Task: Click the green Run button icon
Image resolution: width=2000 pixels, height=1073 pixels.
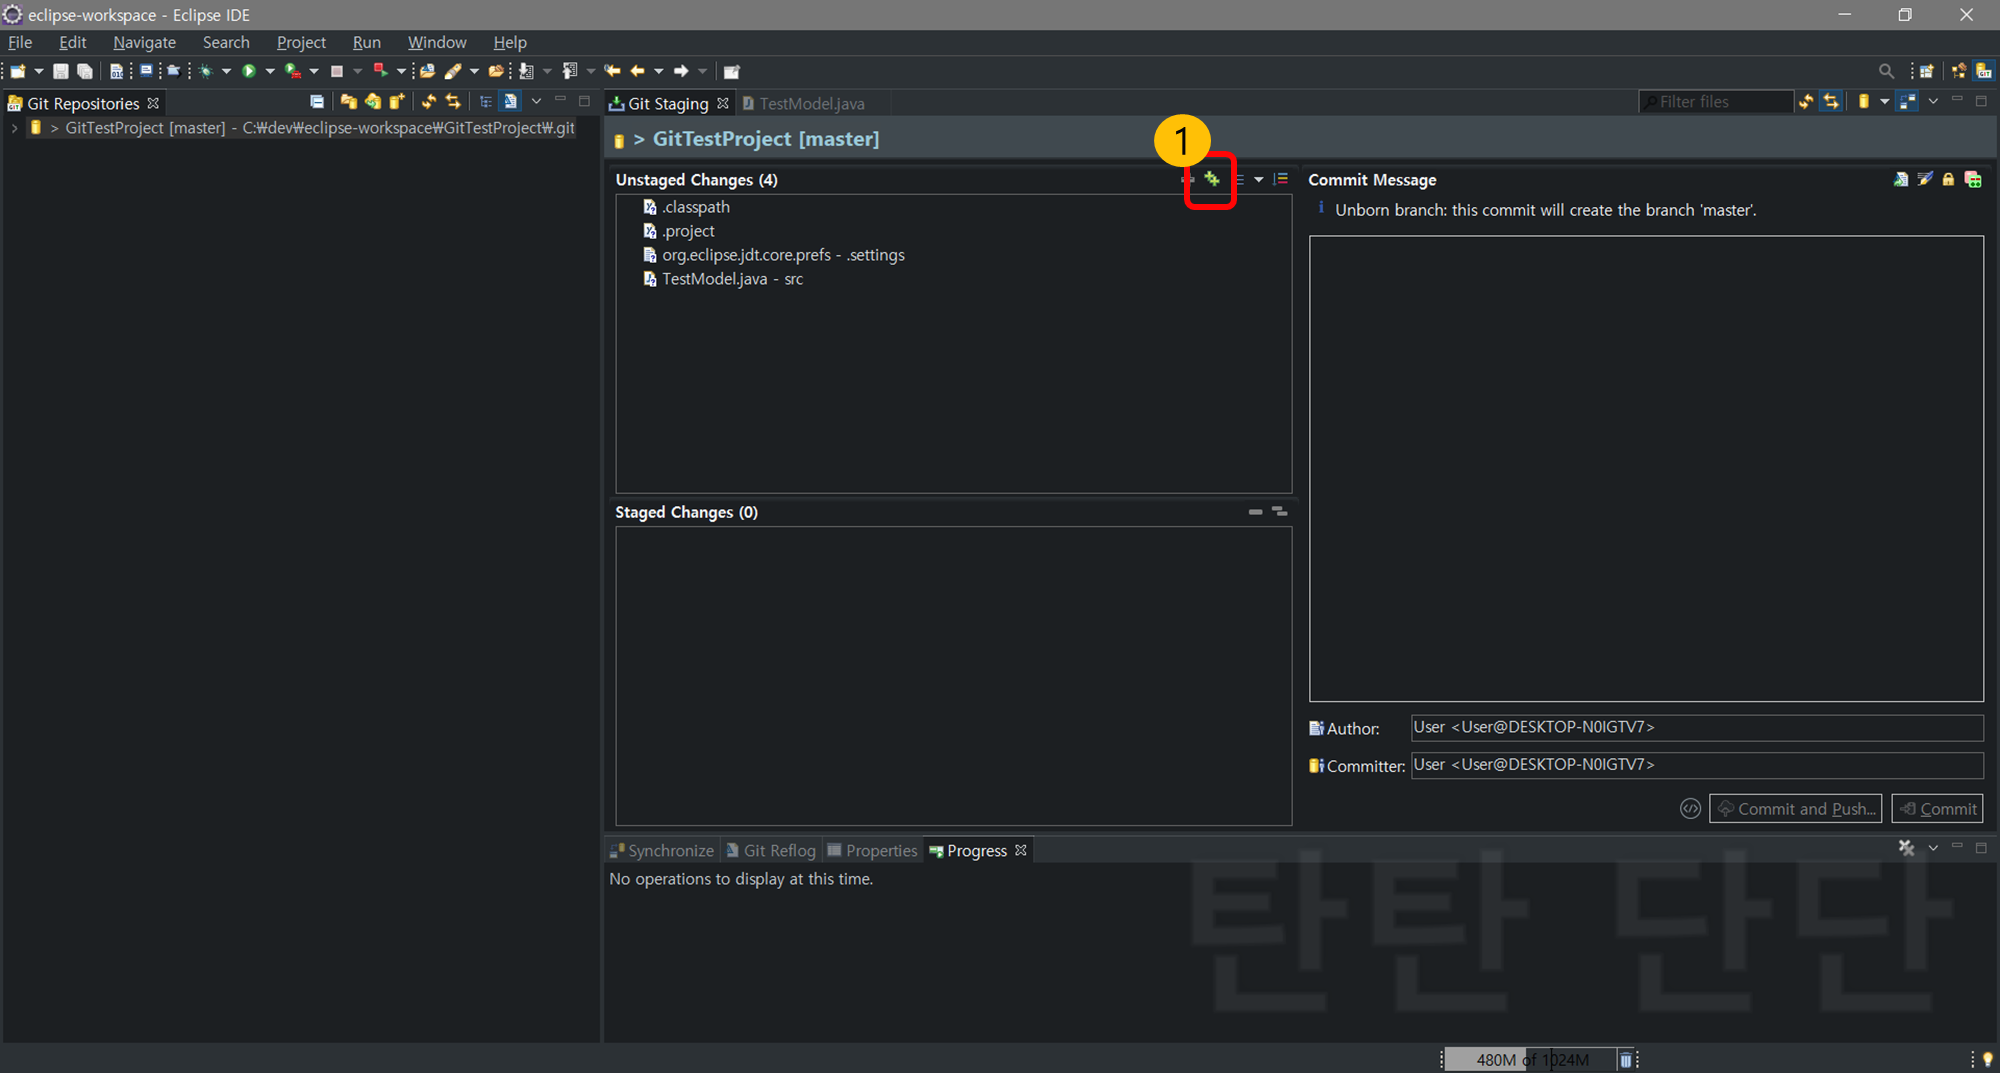Action: click(249, 71)
